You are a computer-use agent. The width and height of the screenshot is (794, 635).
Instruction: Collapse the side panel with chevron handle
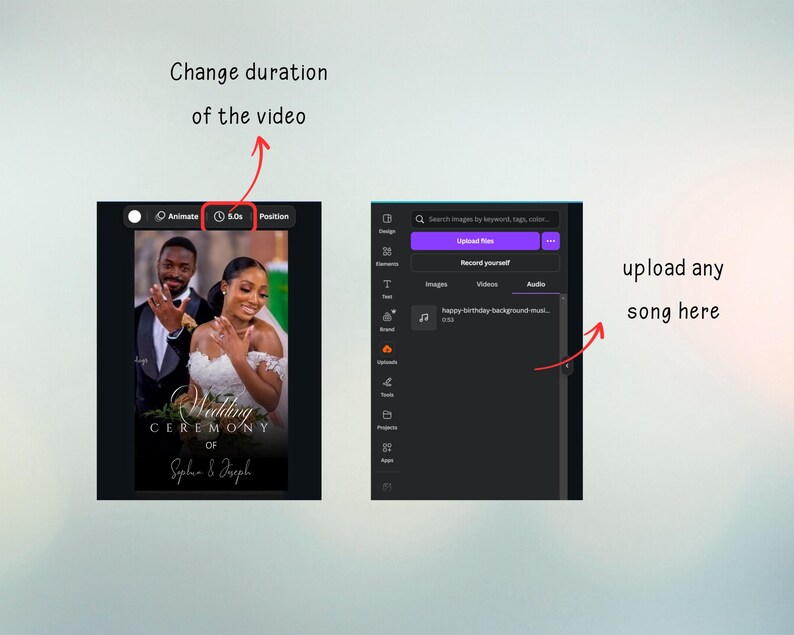click(567, 366)
